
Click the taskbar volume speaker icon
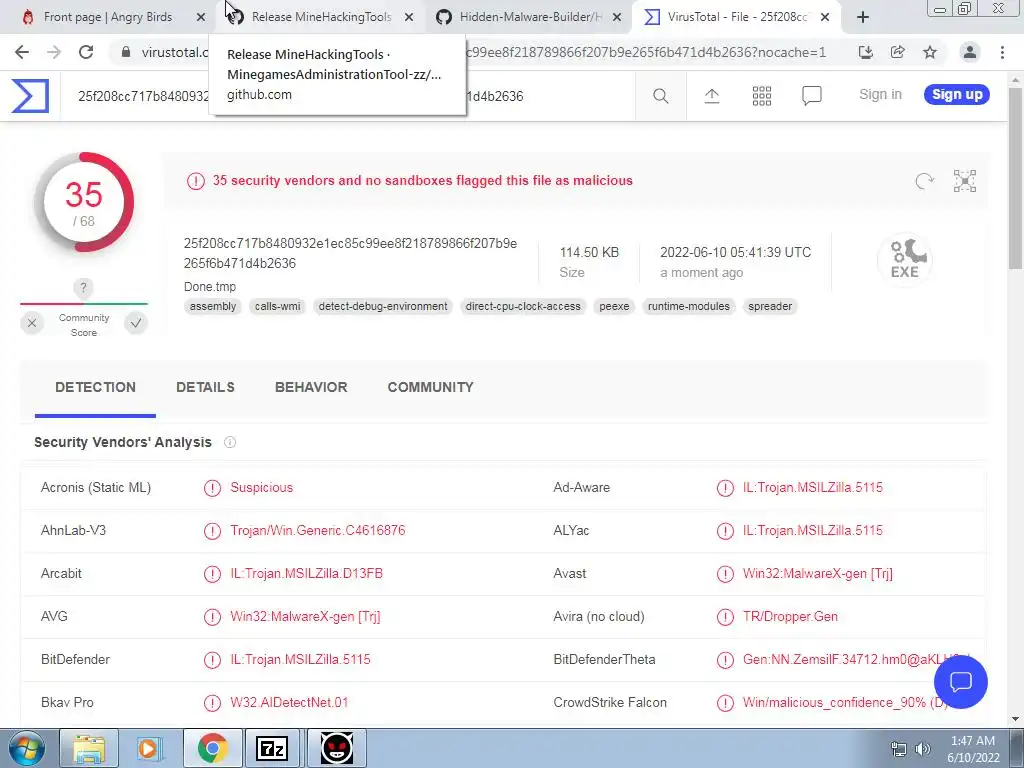click(923, 749)
